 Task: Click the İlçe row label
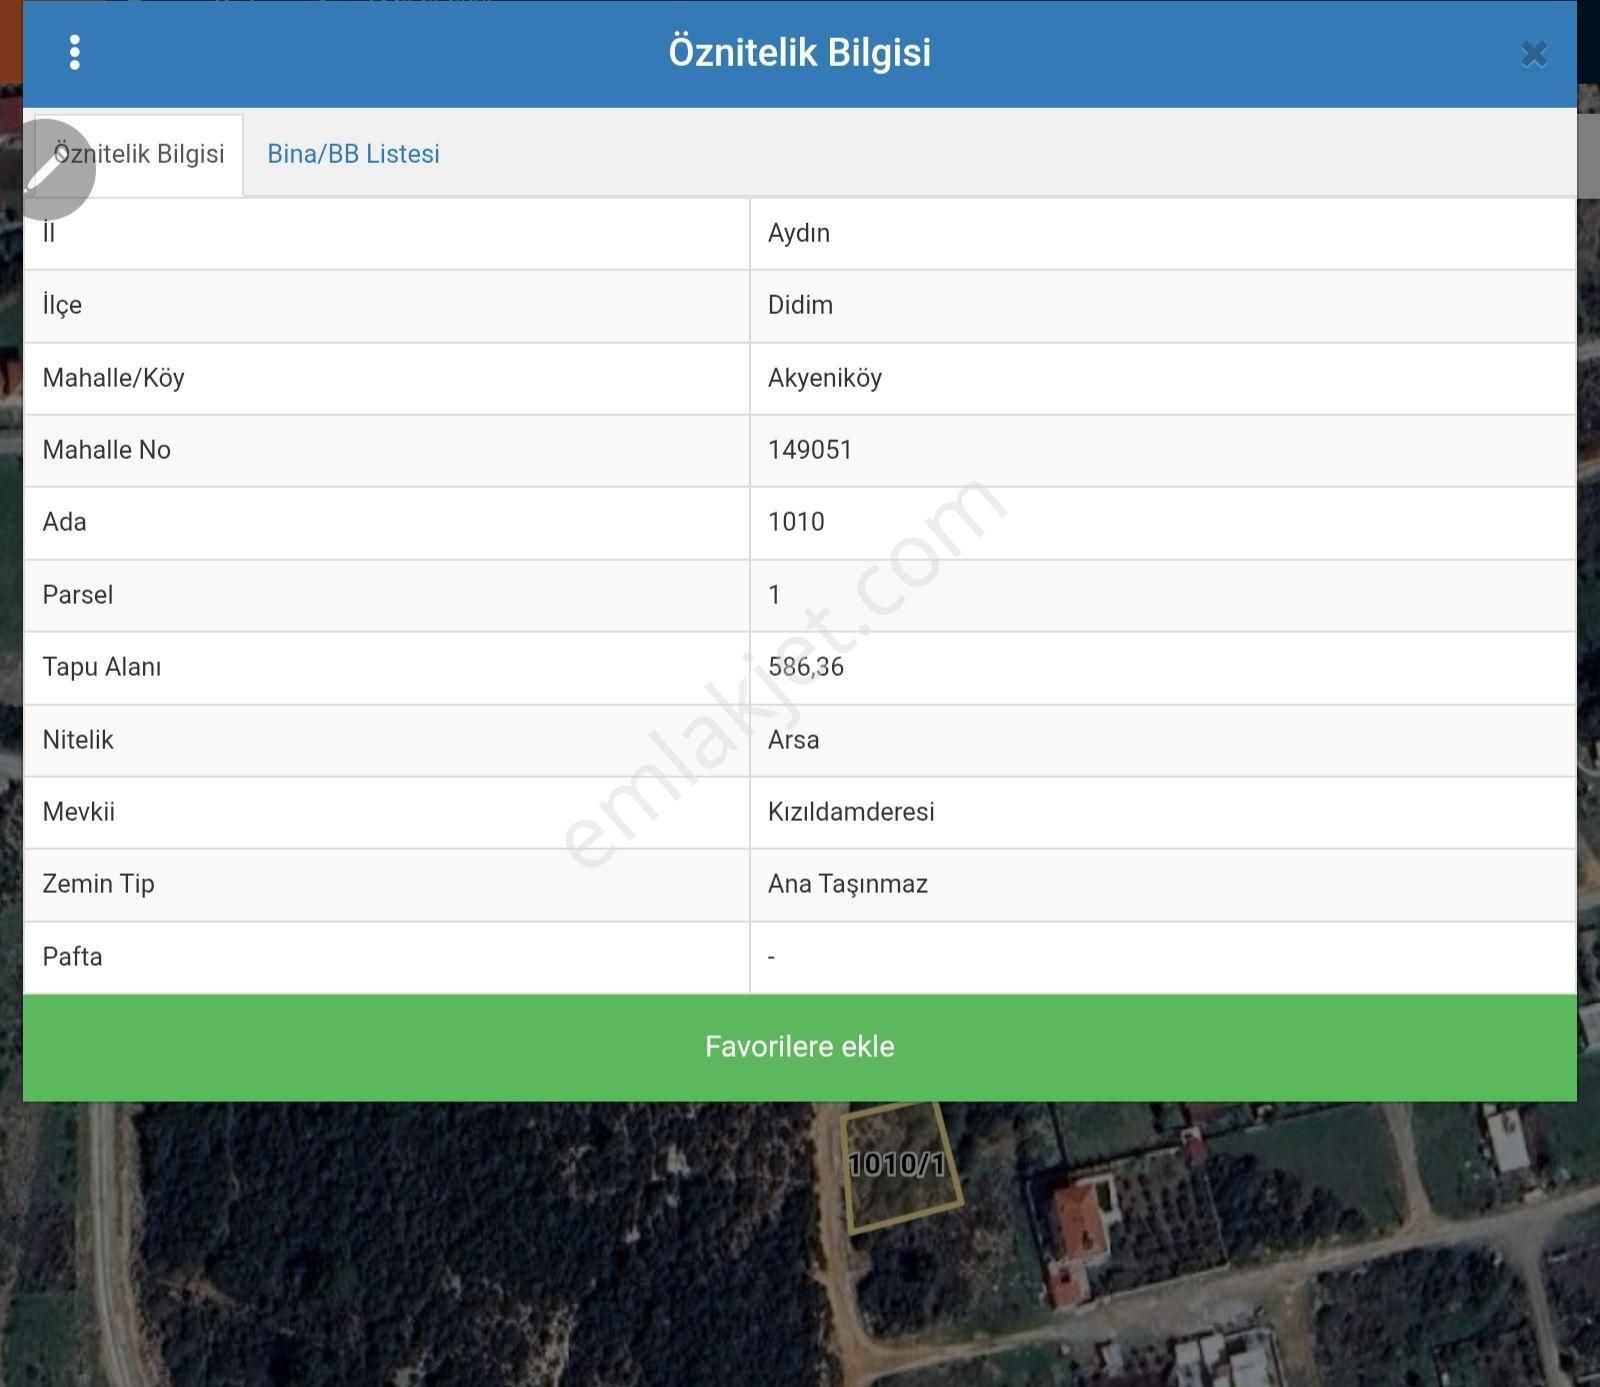tap(62, 305)
